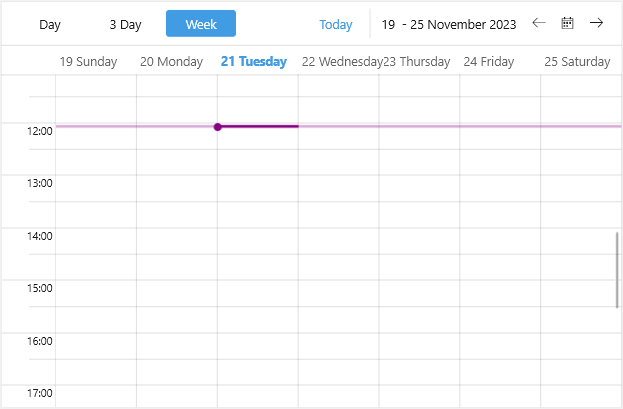Click the next week arrow icon
Image resolution: width=623 pixels, height=409 pixels.
point(597,23)
